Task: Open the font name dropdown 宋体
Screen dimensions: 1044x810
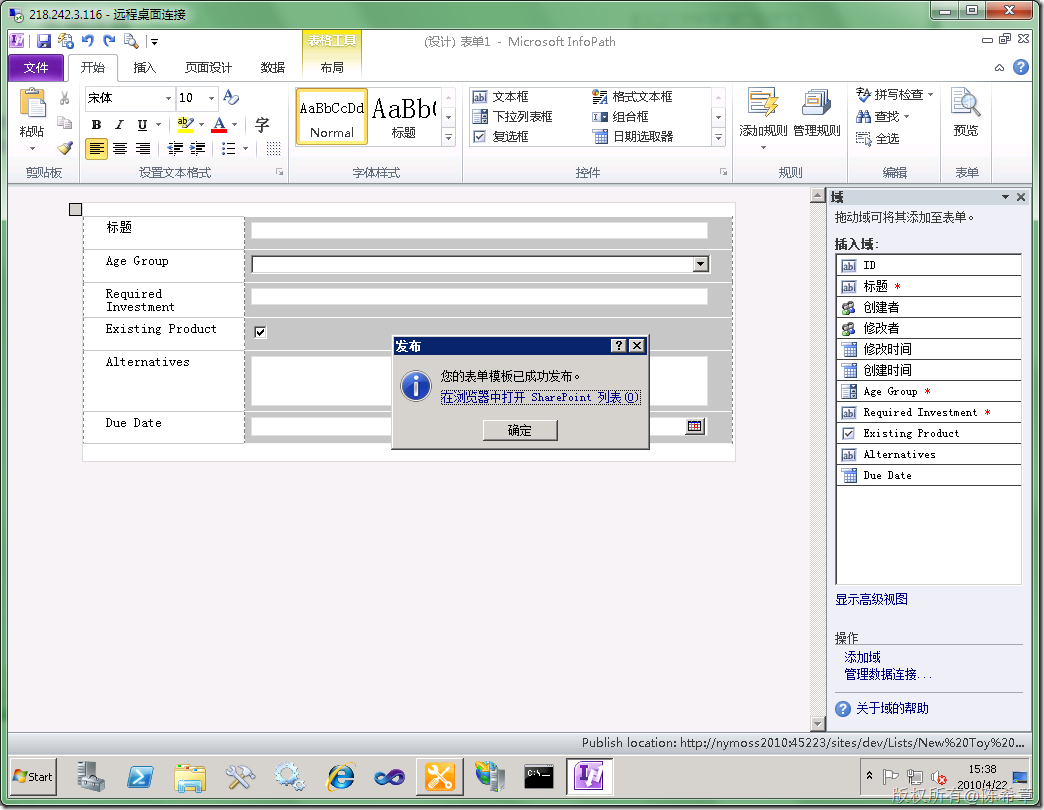Action: pyautogui.click(x=168, y=99)
